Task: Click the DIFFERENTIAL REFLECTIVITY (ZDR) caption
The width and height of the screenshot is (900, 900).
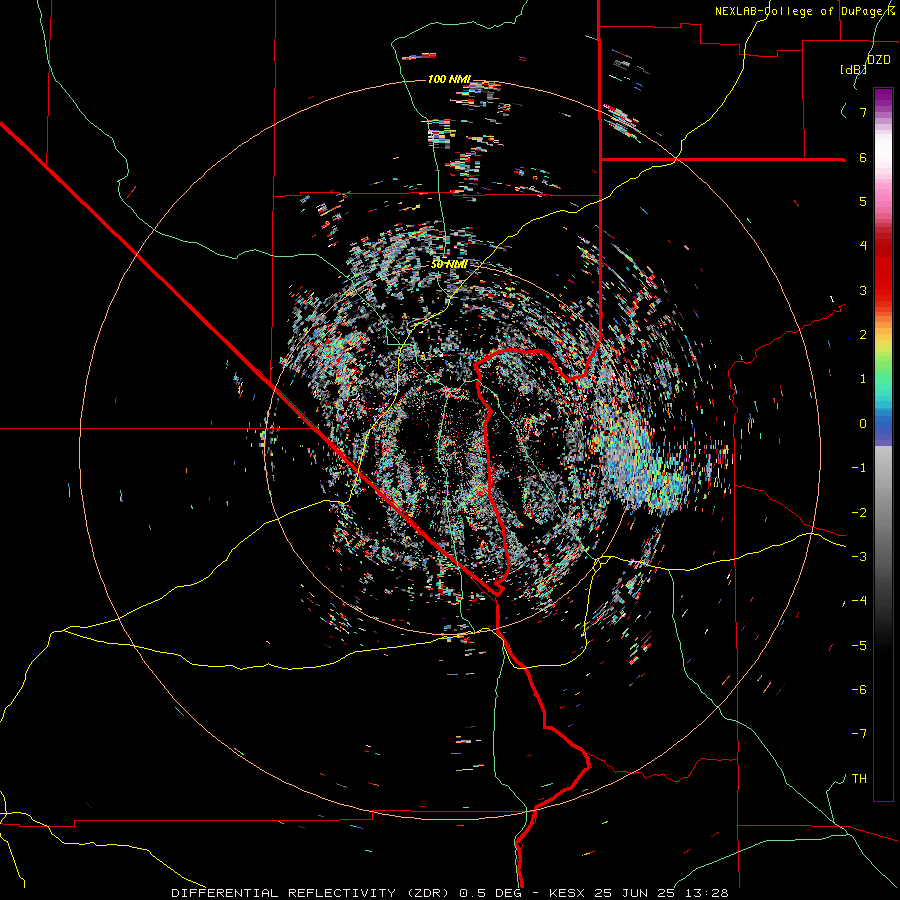Action: (312, 893)
